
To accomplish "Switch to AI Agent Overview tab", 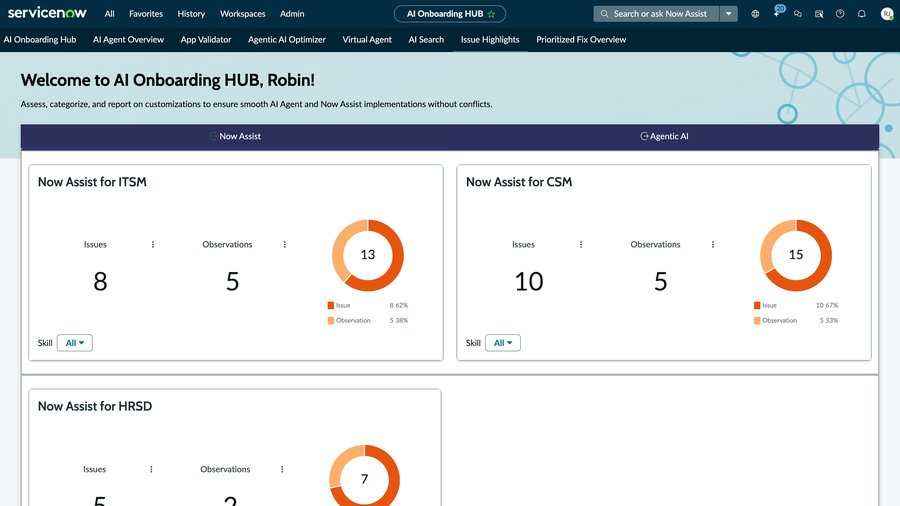I will coord(129,40).
